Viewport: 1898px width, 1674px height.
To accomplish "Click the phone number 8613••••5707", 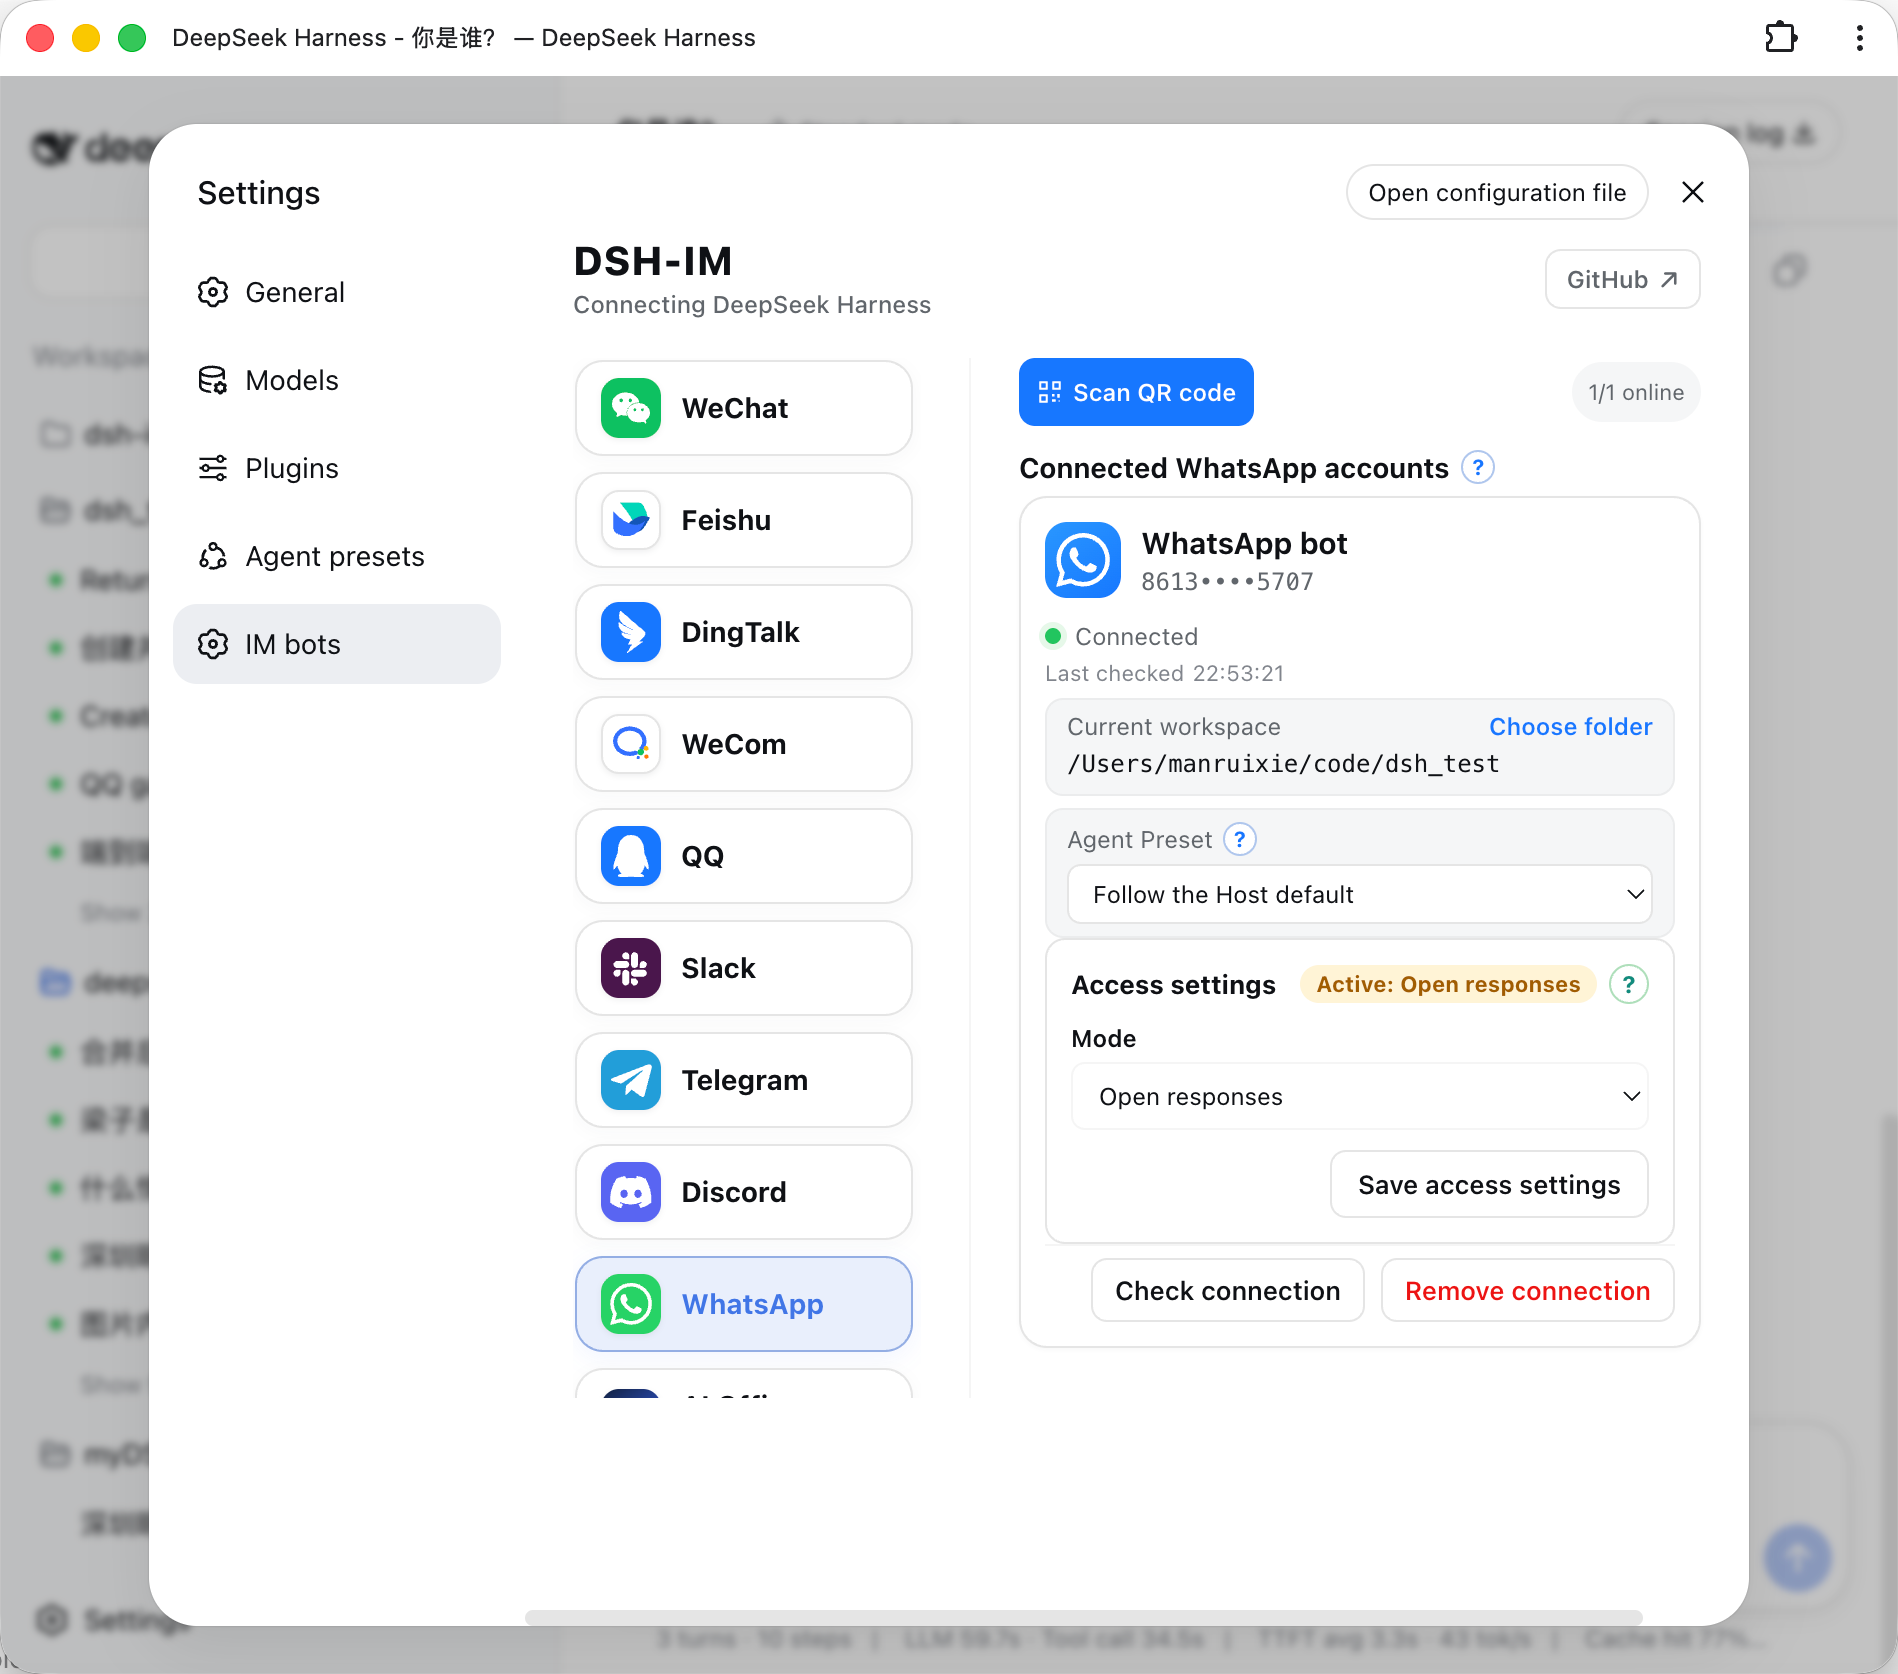I will 1227,582.
